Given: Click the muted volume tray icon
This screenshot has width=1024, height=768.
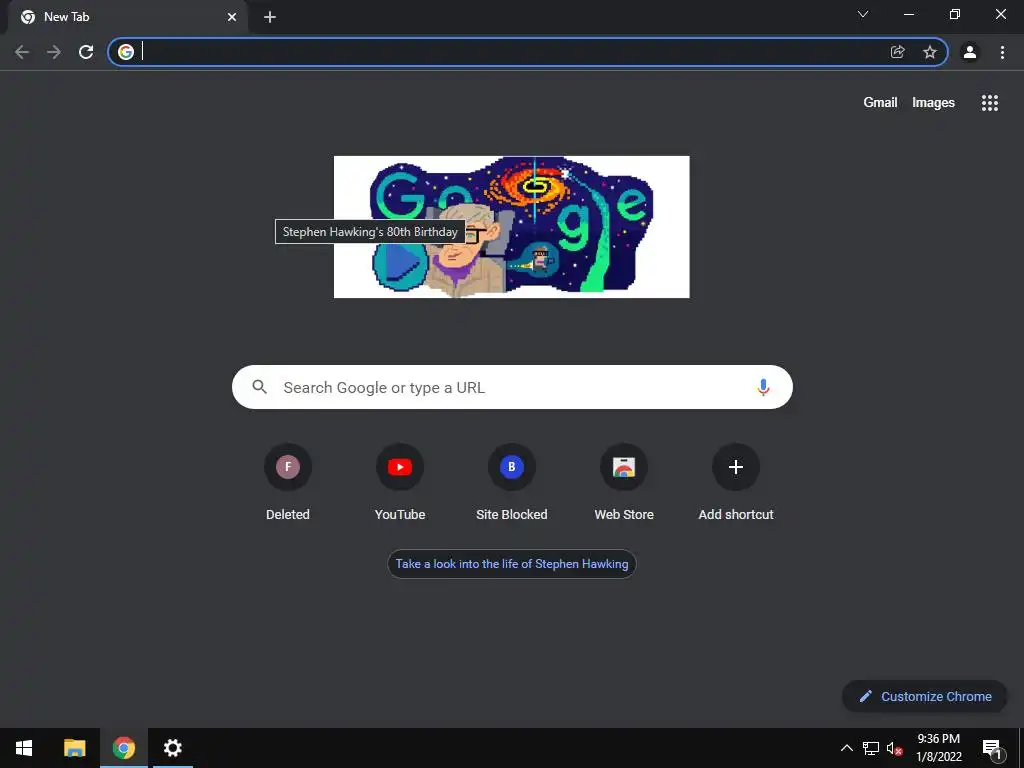Looking at the screenshot, I should 894,748.
